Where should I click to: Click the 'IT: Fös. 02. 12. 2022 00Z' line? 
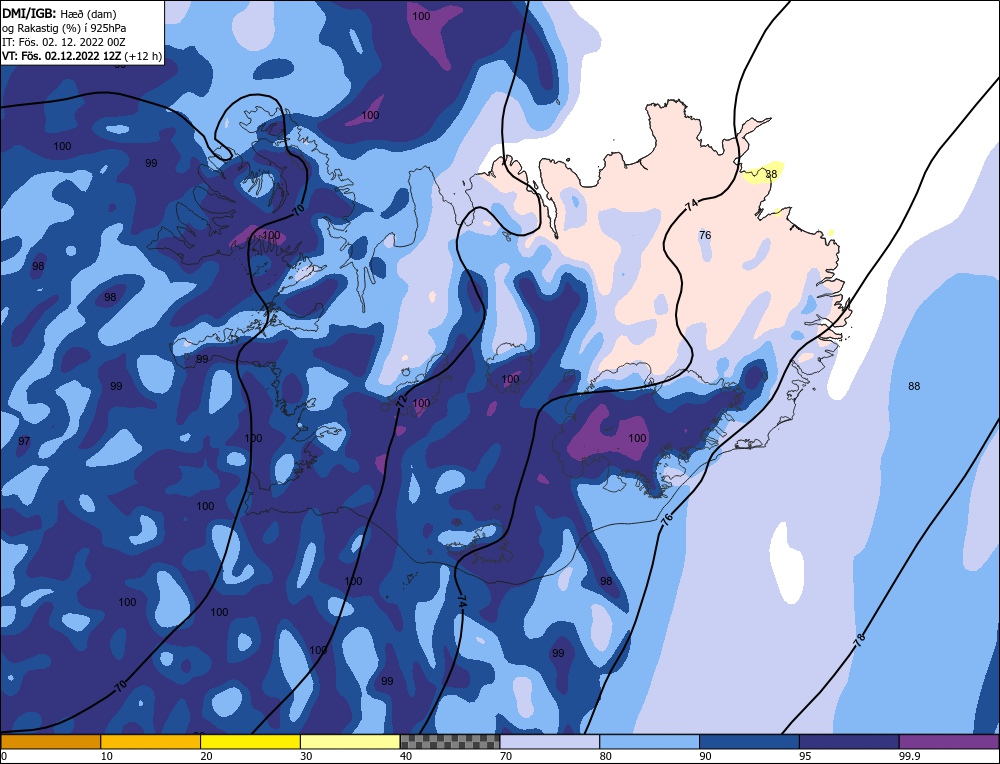64,42
